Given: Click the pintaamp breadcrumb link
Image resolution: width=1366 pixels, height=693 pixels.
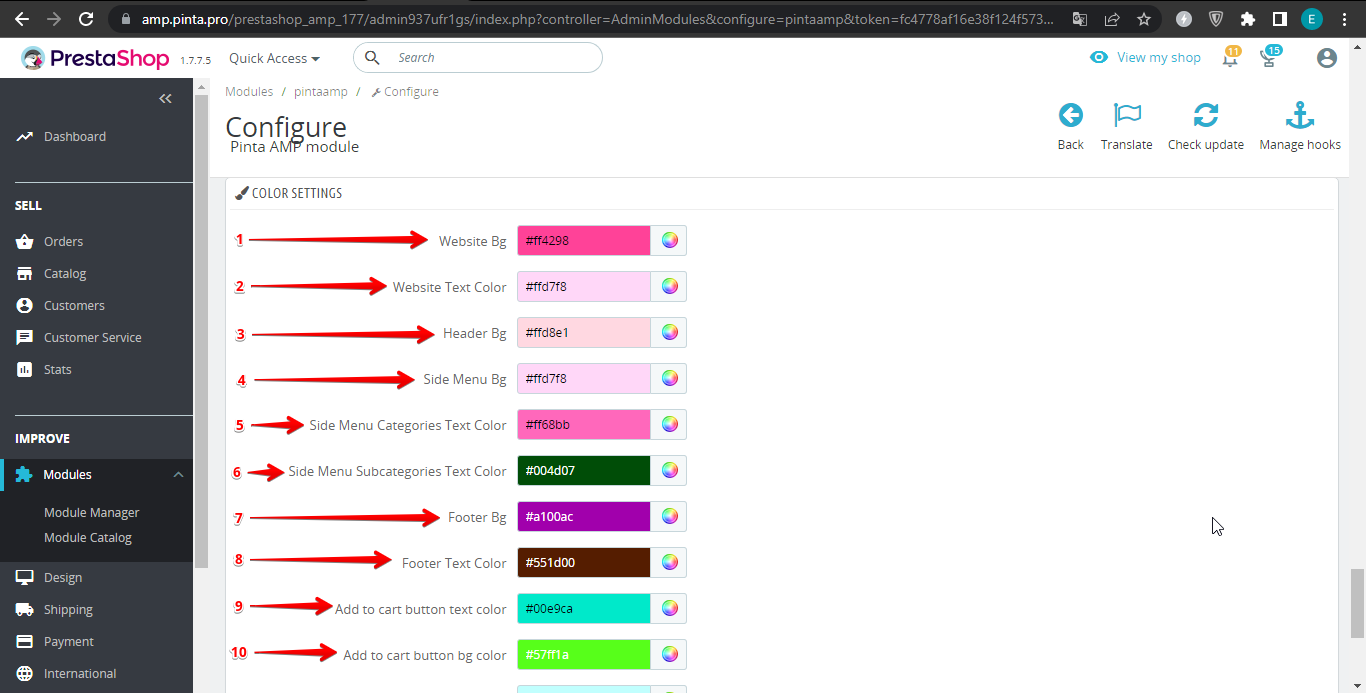Looking at the screenshot, I should (x=320, y=91).
